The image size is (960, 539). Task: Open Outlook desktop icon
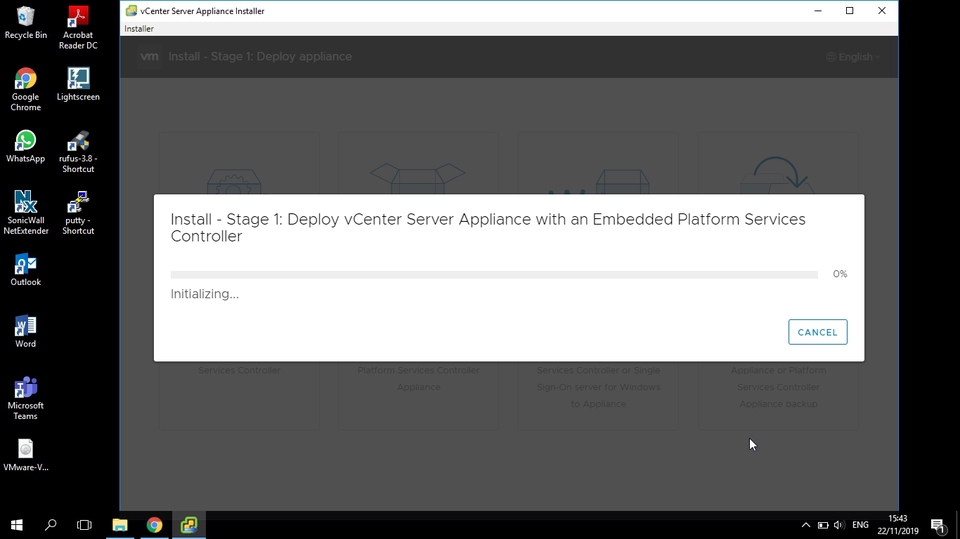coord(26,270)
